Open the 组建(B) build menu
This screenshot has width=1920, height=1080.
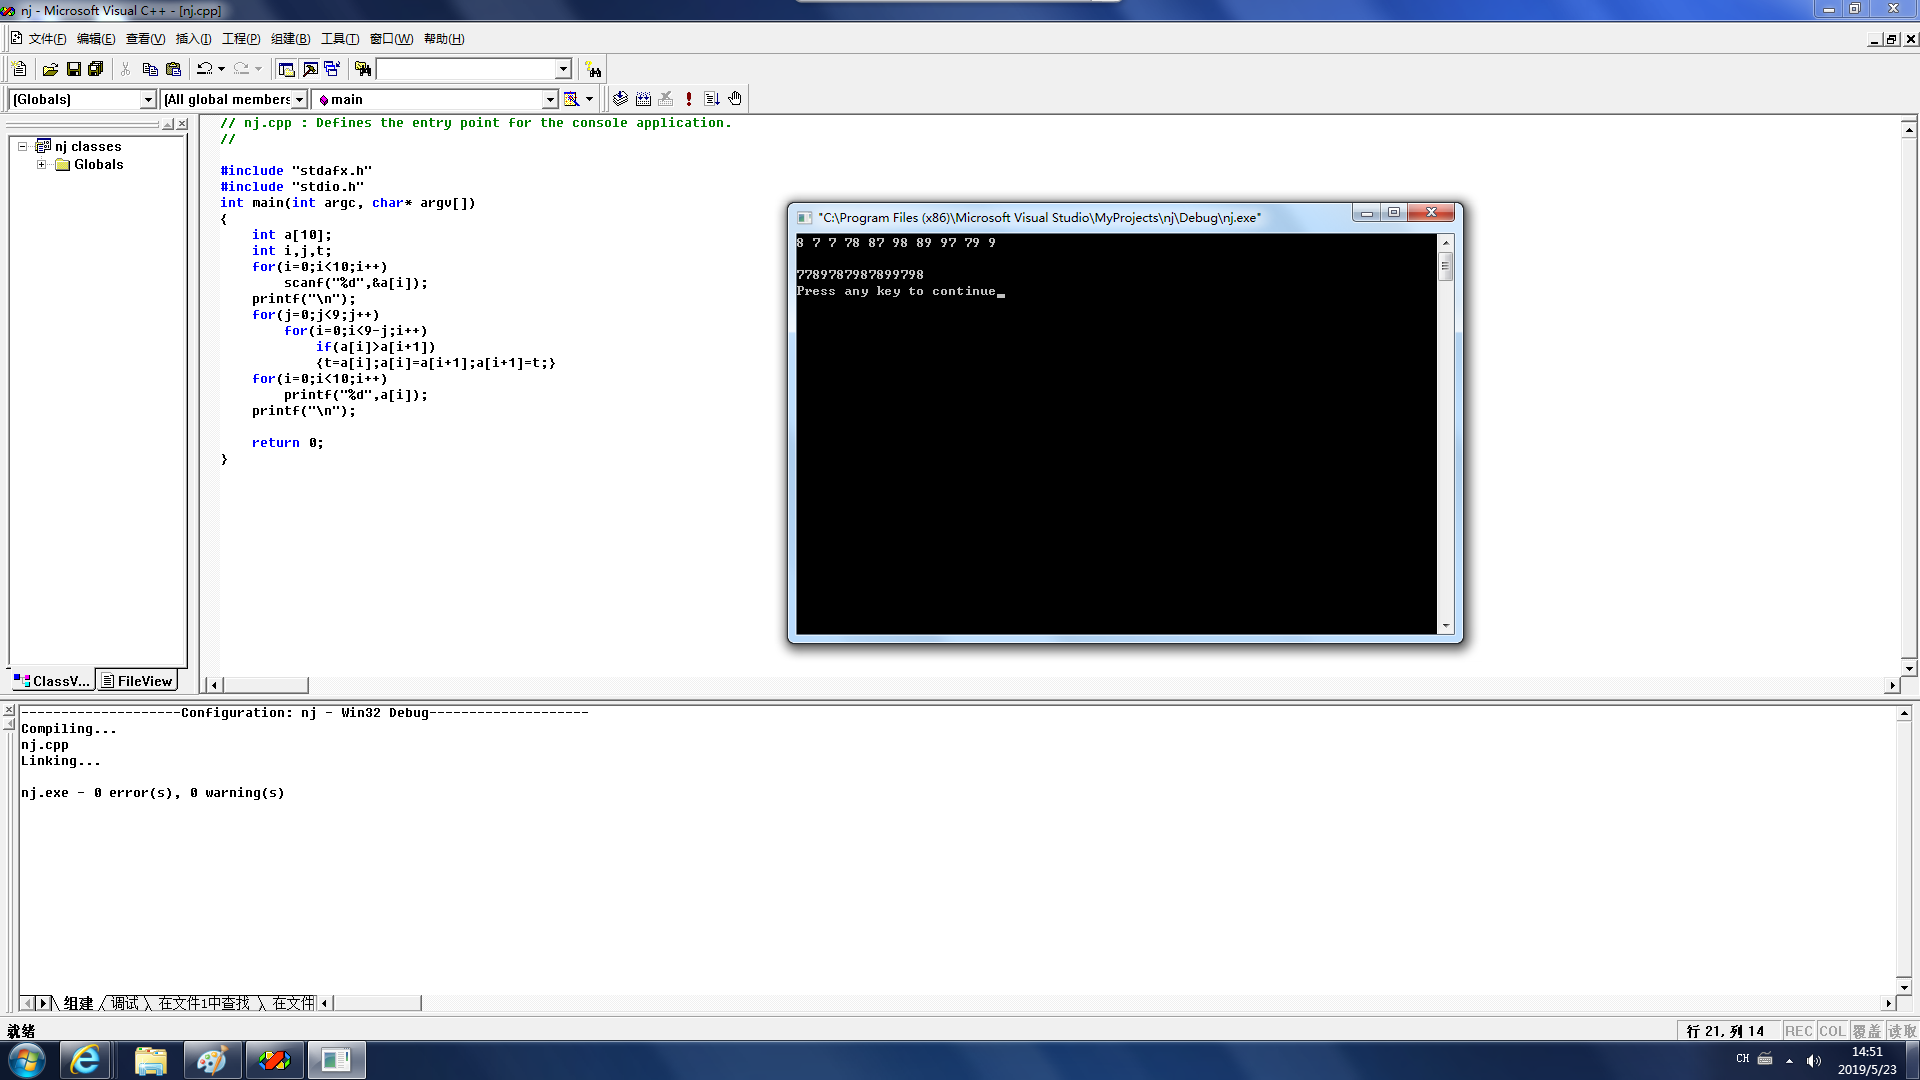[290, 39]
